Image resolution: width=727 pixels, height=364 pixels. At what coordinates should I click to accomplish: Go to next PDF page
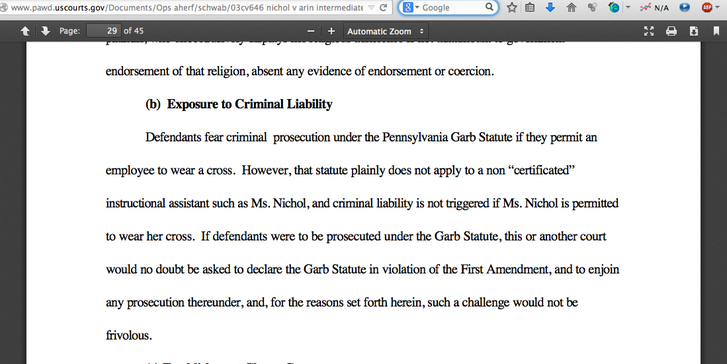[45, 31]
